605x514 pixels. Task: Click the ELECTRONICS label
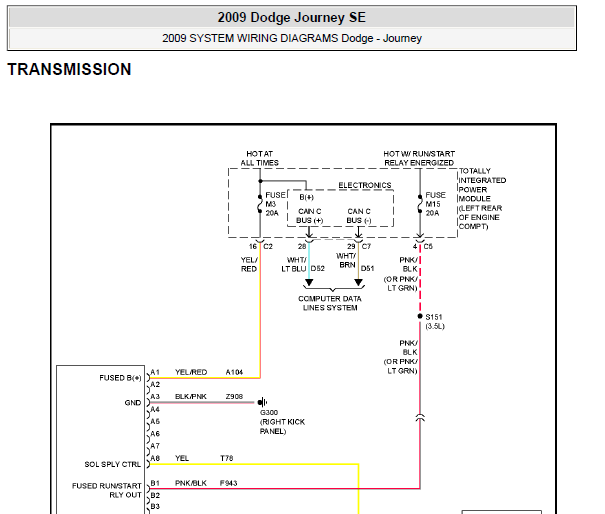pos(365,185)
